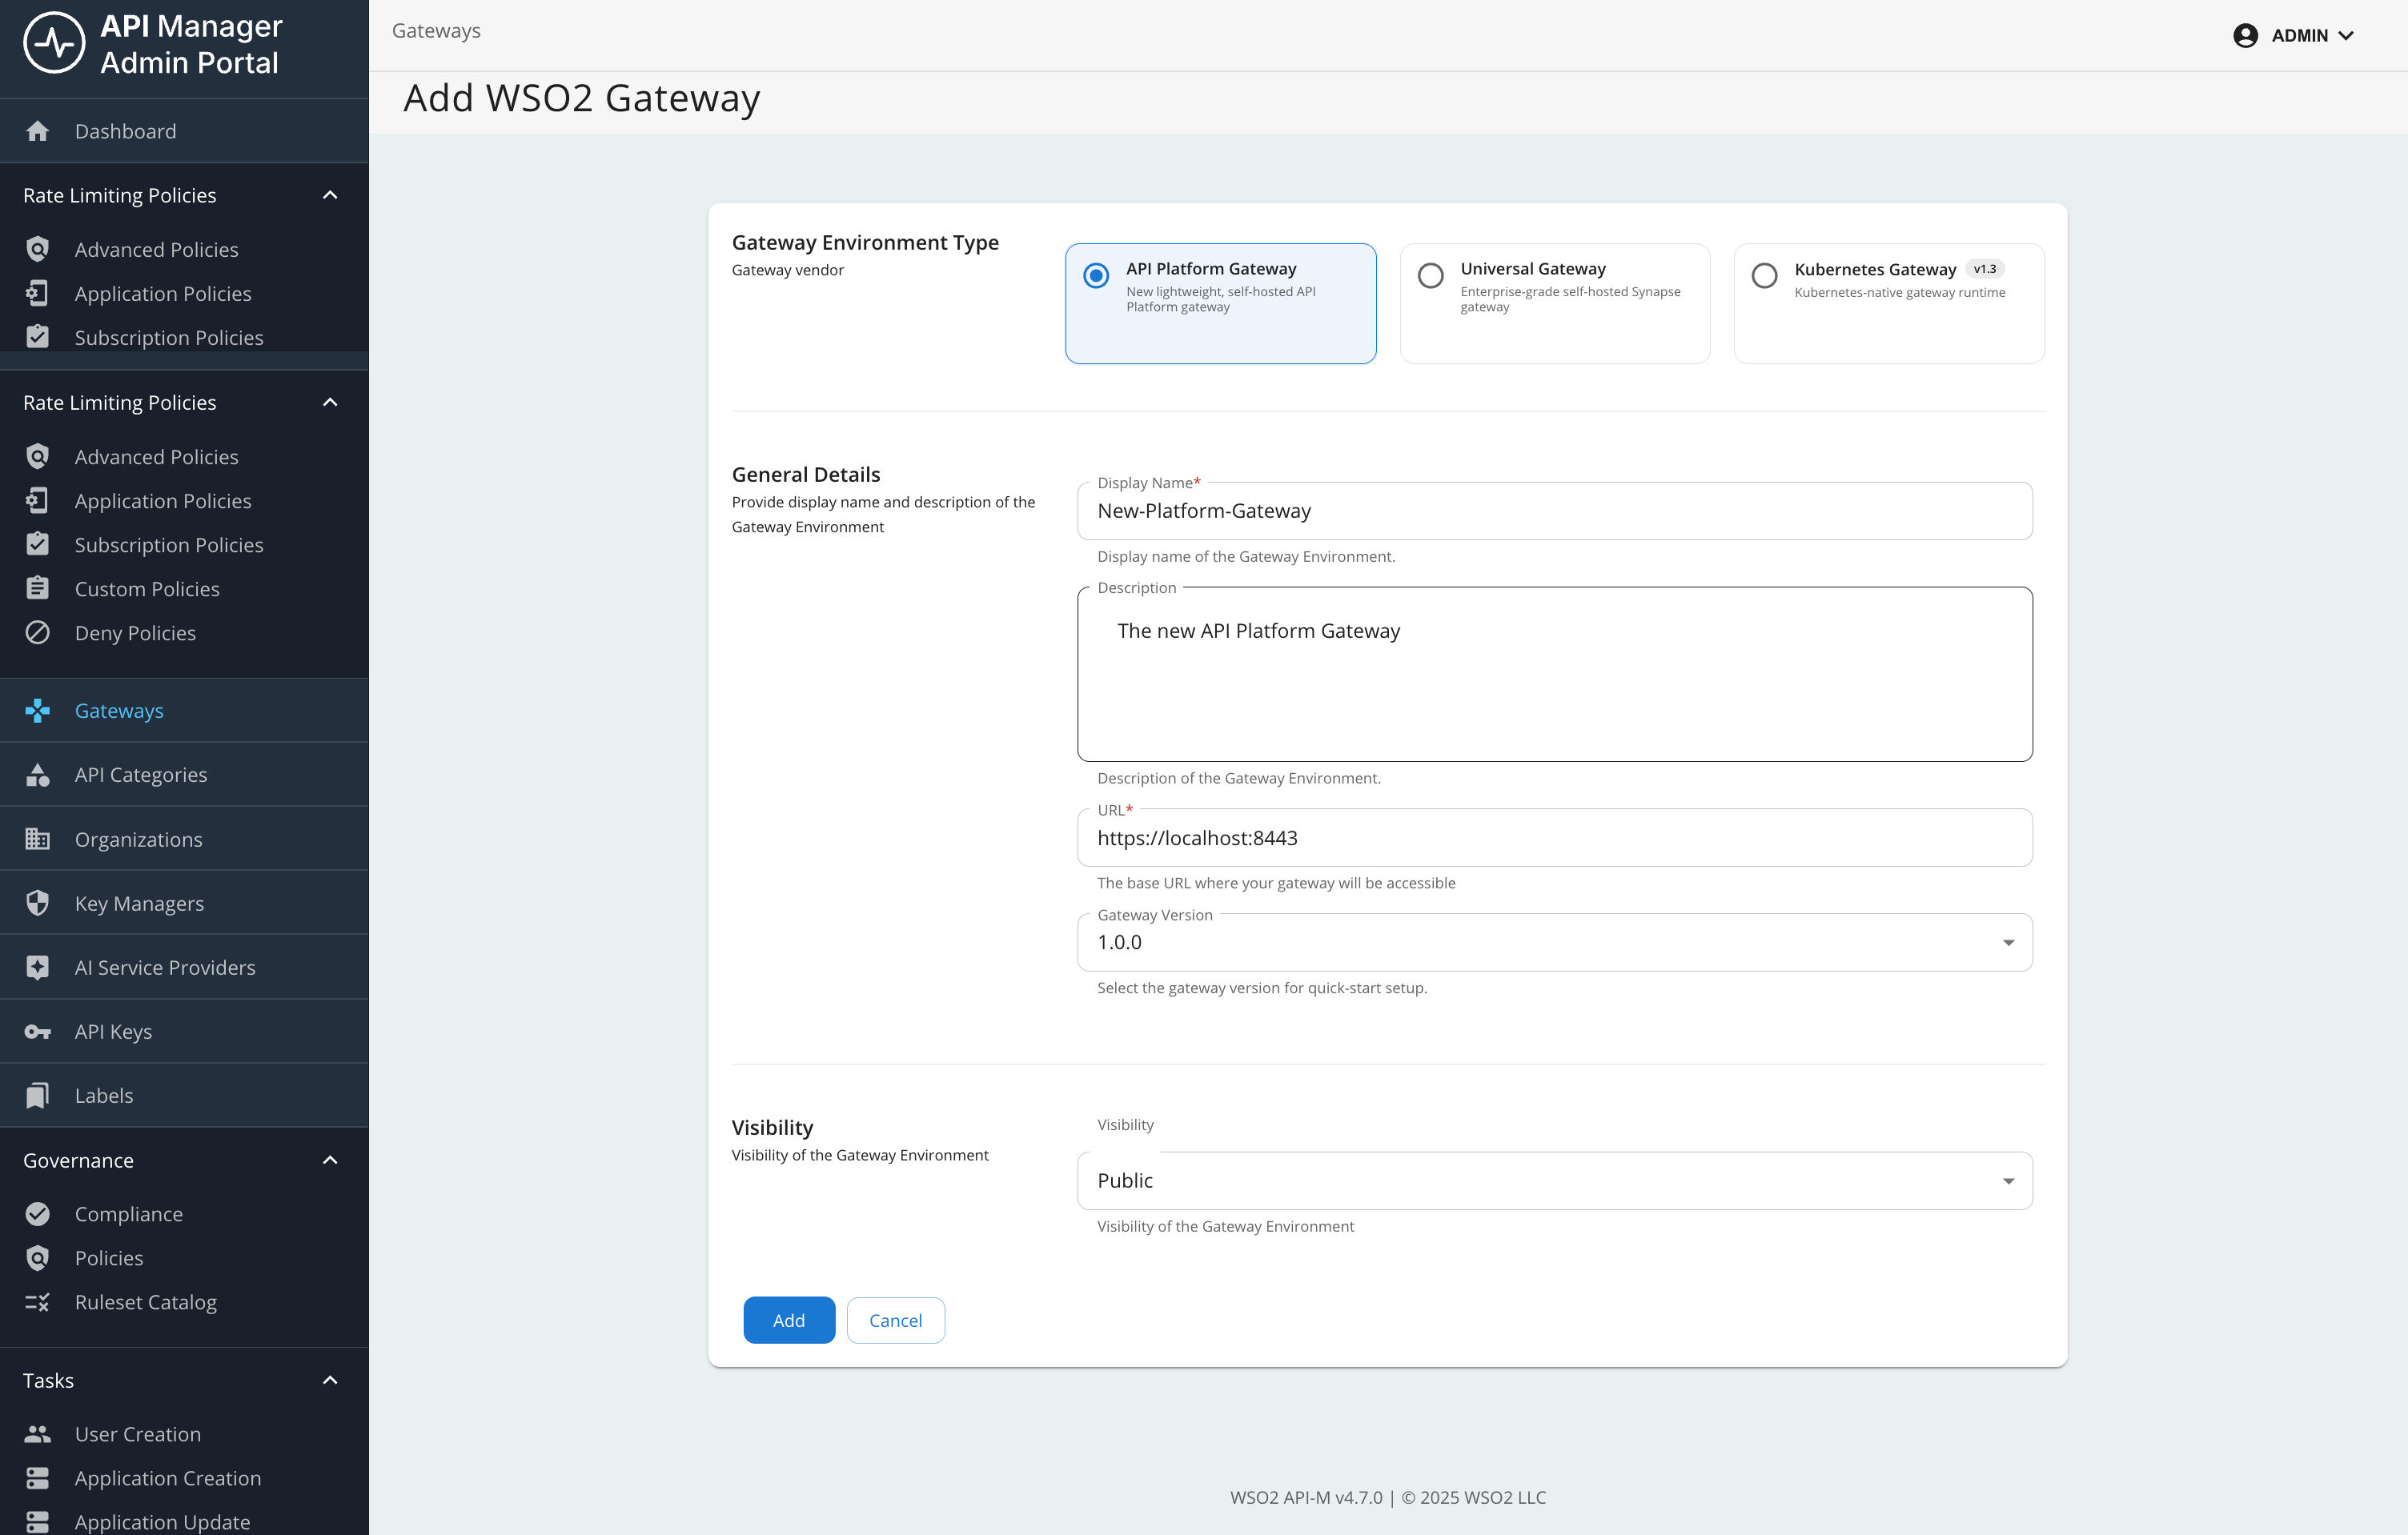This screenshot has height=1535, width=2408.
Task: Open the ADMIN user menu
Action: click(x=2294, y=35)
